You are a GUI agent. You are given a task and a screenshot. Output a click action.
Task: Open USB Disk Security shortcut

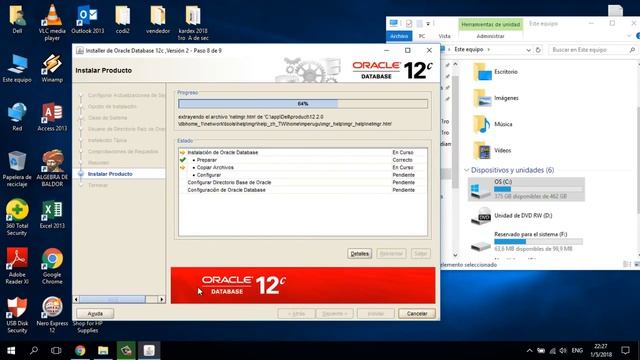[17, 315]
